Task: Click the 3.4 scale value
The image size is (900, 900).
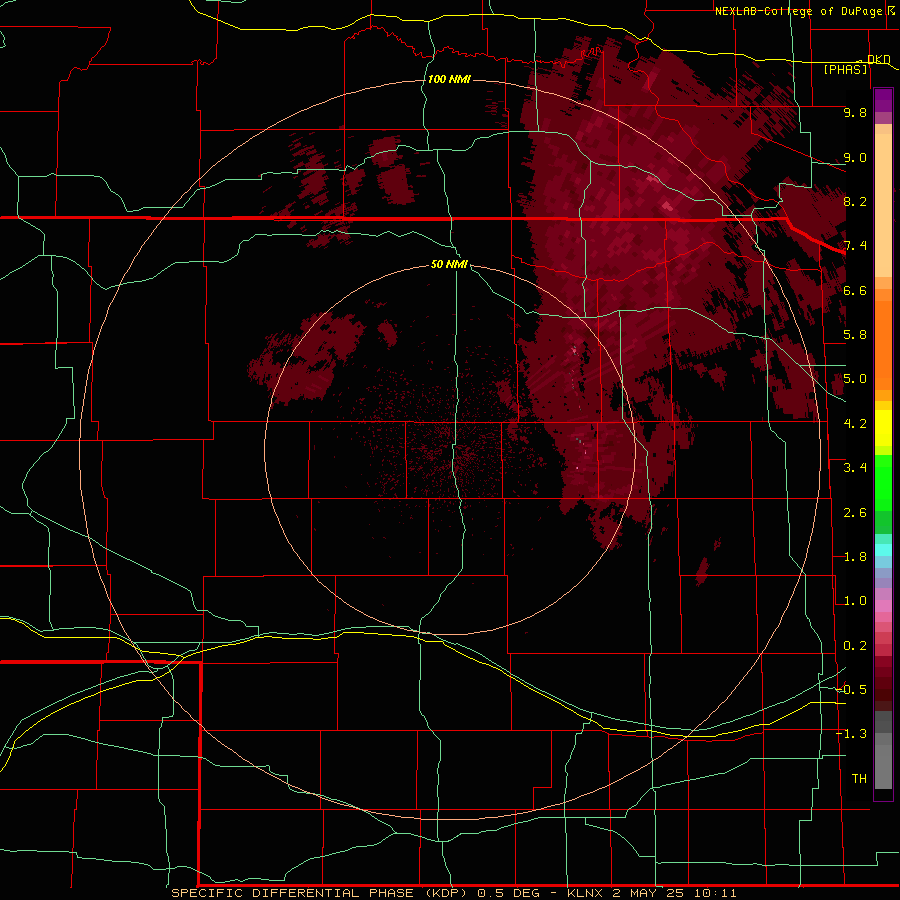Action: point(855,468)
